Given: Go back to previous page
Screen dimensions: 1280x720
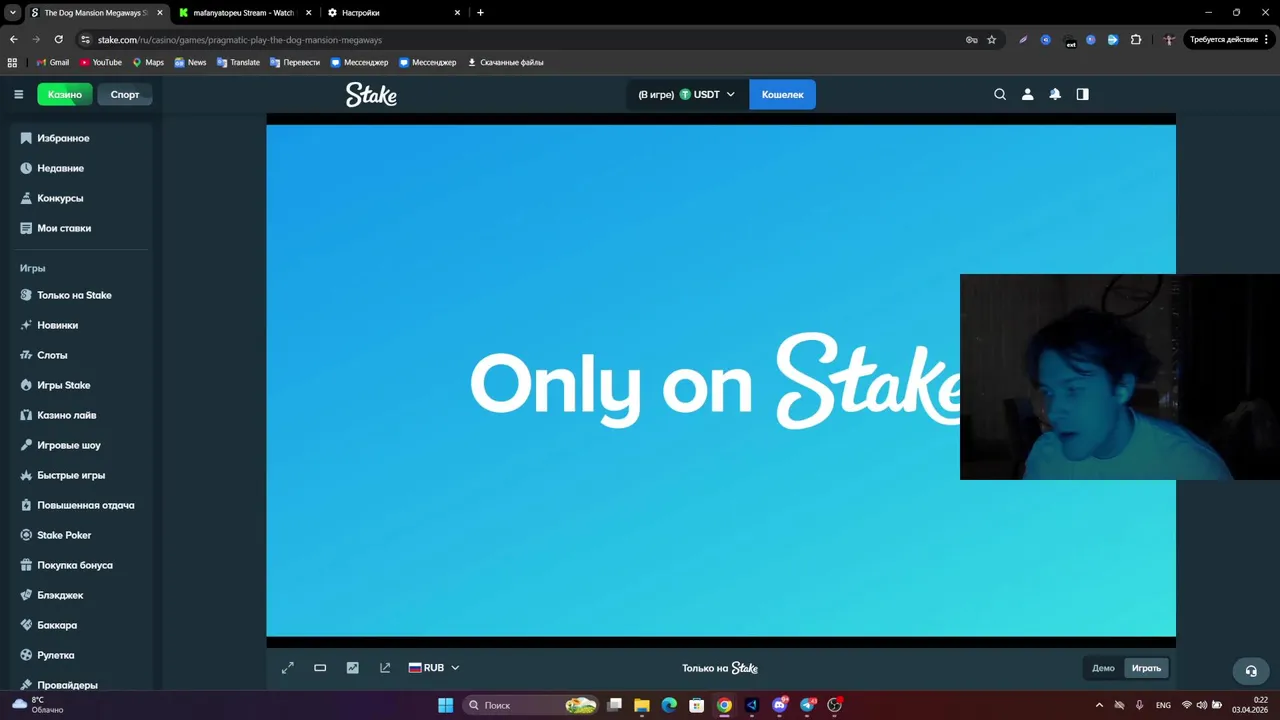Looking at the screenshot, I should tap(13, 40).
